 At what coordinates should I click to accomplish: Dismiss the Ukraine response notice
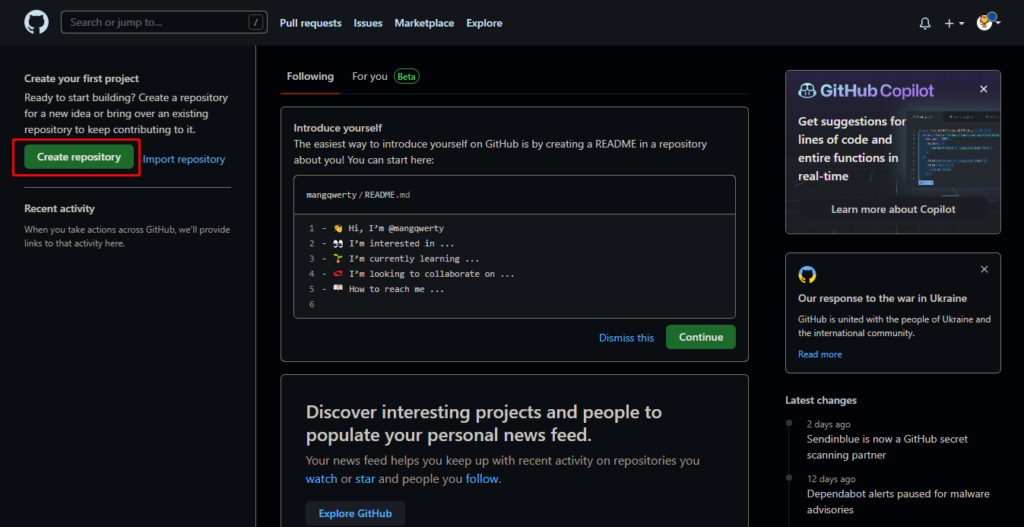[x=983, y=270]
